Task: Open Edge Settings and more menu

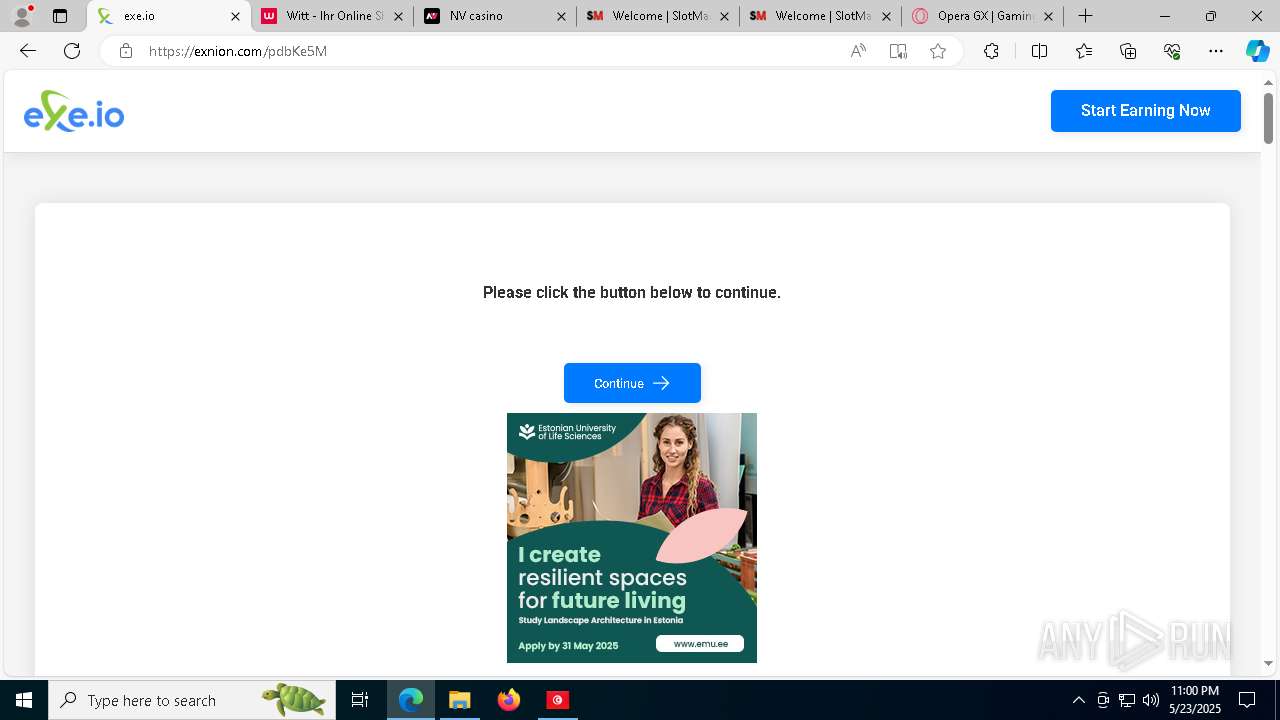Action: coord(1216,51)
